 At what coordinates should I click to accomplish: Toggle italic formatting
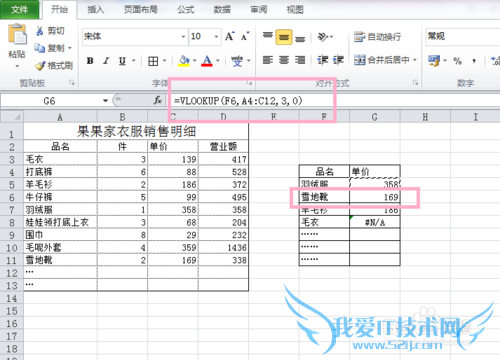pyautogui.click(x=106, y=61)
